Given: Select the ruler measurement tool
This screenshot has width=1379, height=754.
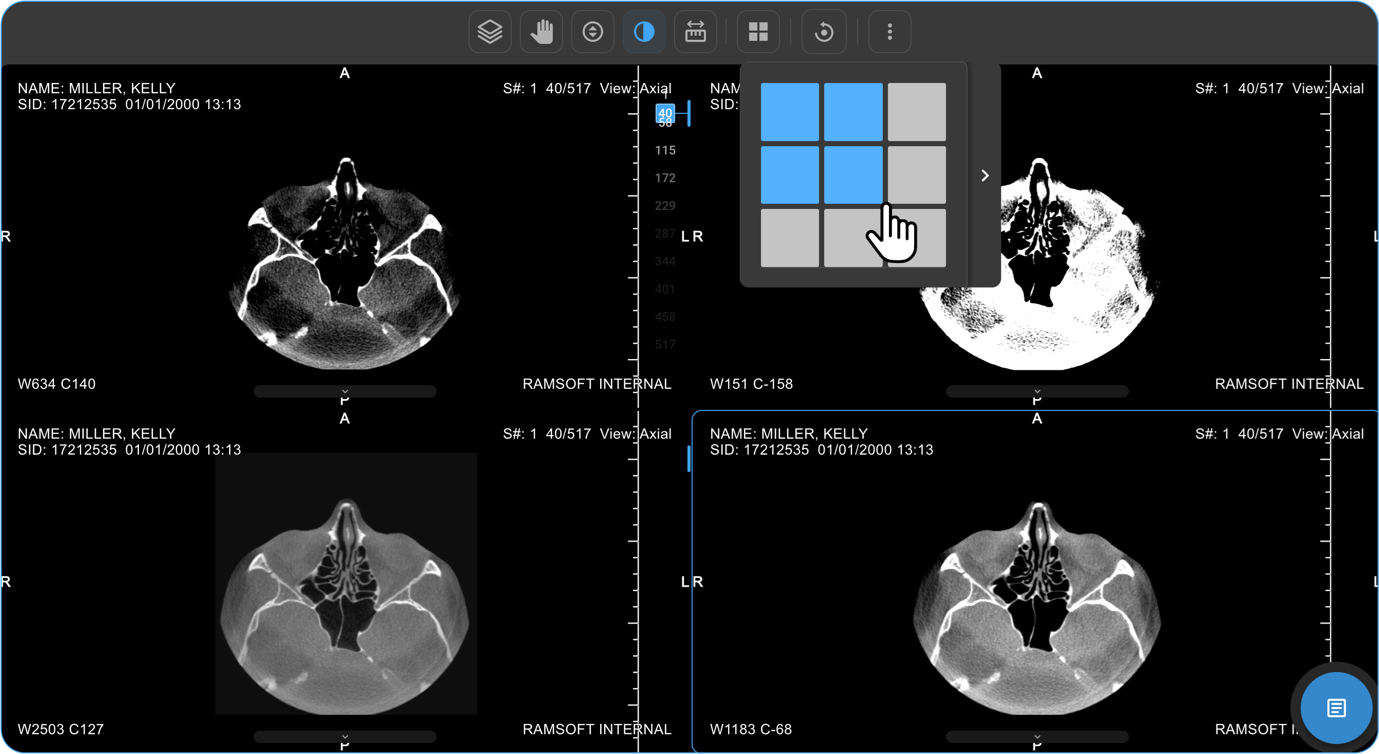Looking at the screenshot, I should click(x=695, y=32).
